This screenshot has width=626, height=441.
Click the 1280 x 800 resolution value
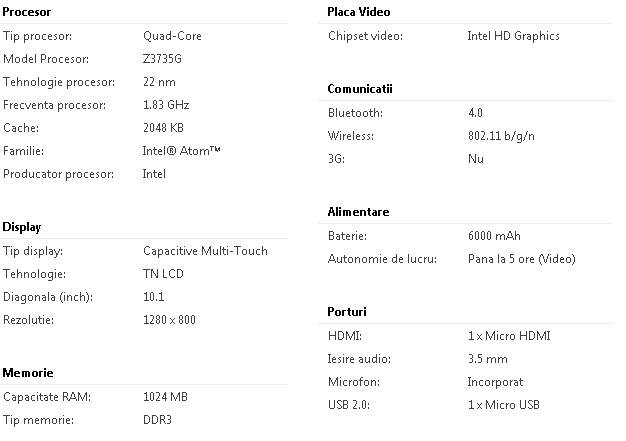[x=169, y=320]
